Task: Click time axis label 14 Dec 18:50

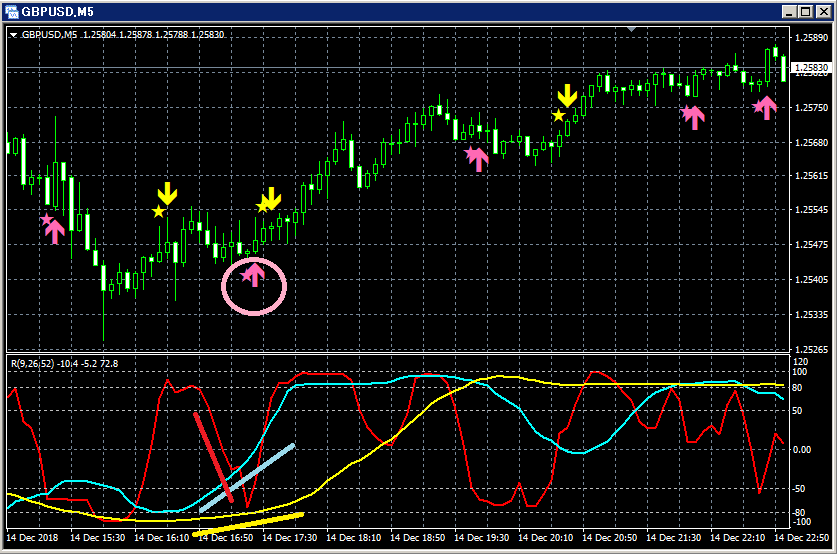Action: [417, 537]
